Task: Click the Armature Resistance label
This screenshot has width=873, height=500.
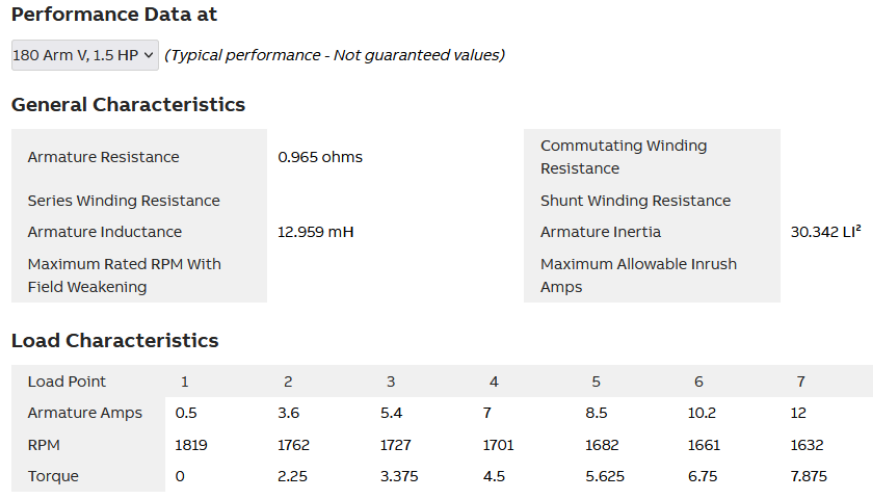Action: [103, 157]
